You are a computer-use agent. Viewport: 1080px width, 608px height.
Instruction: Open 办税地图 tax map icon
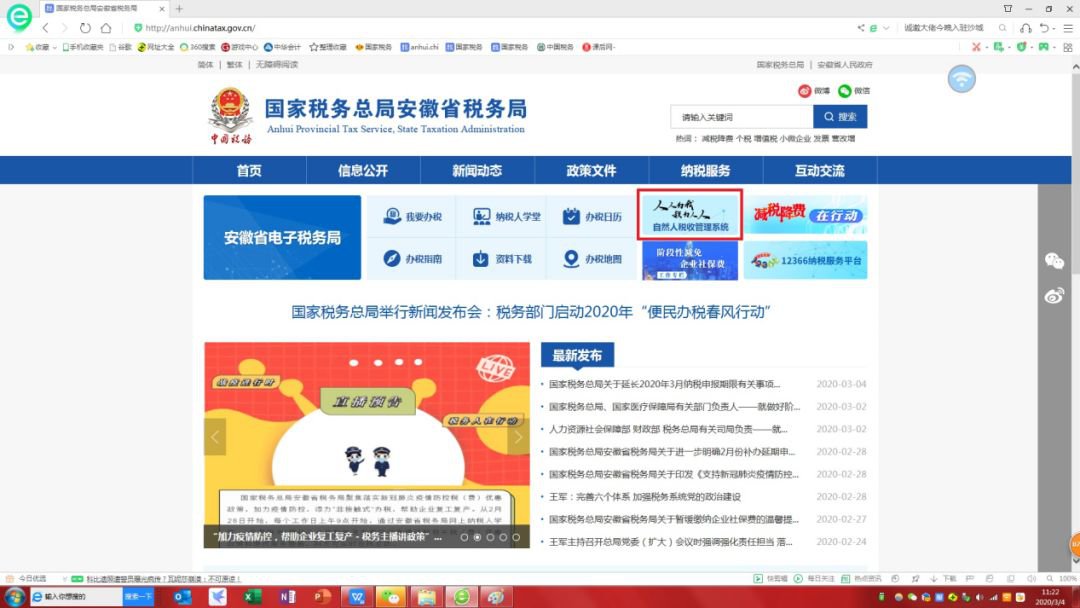coord(592,259)
